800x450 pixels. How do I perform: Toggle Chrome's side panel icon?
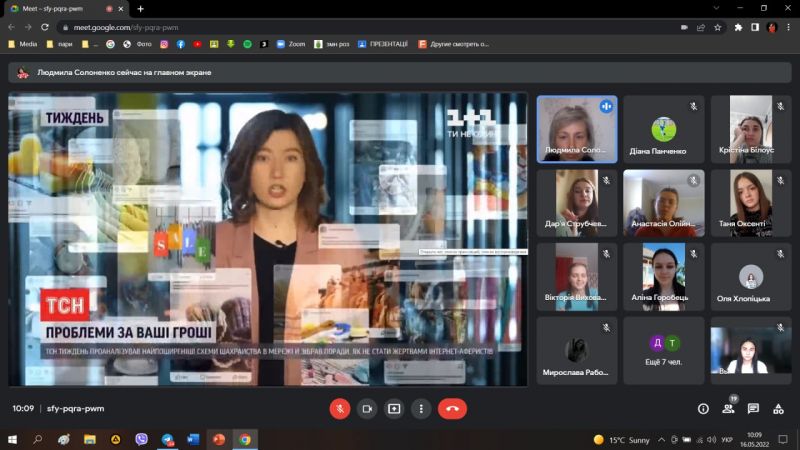(755, 28)
